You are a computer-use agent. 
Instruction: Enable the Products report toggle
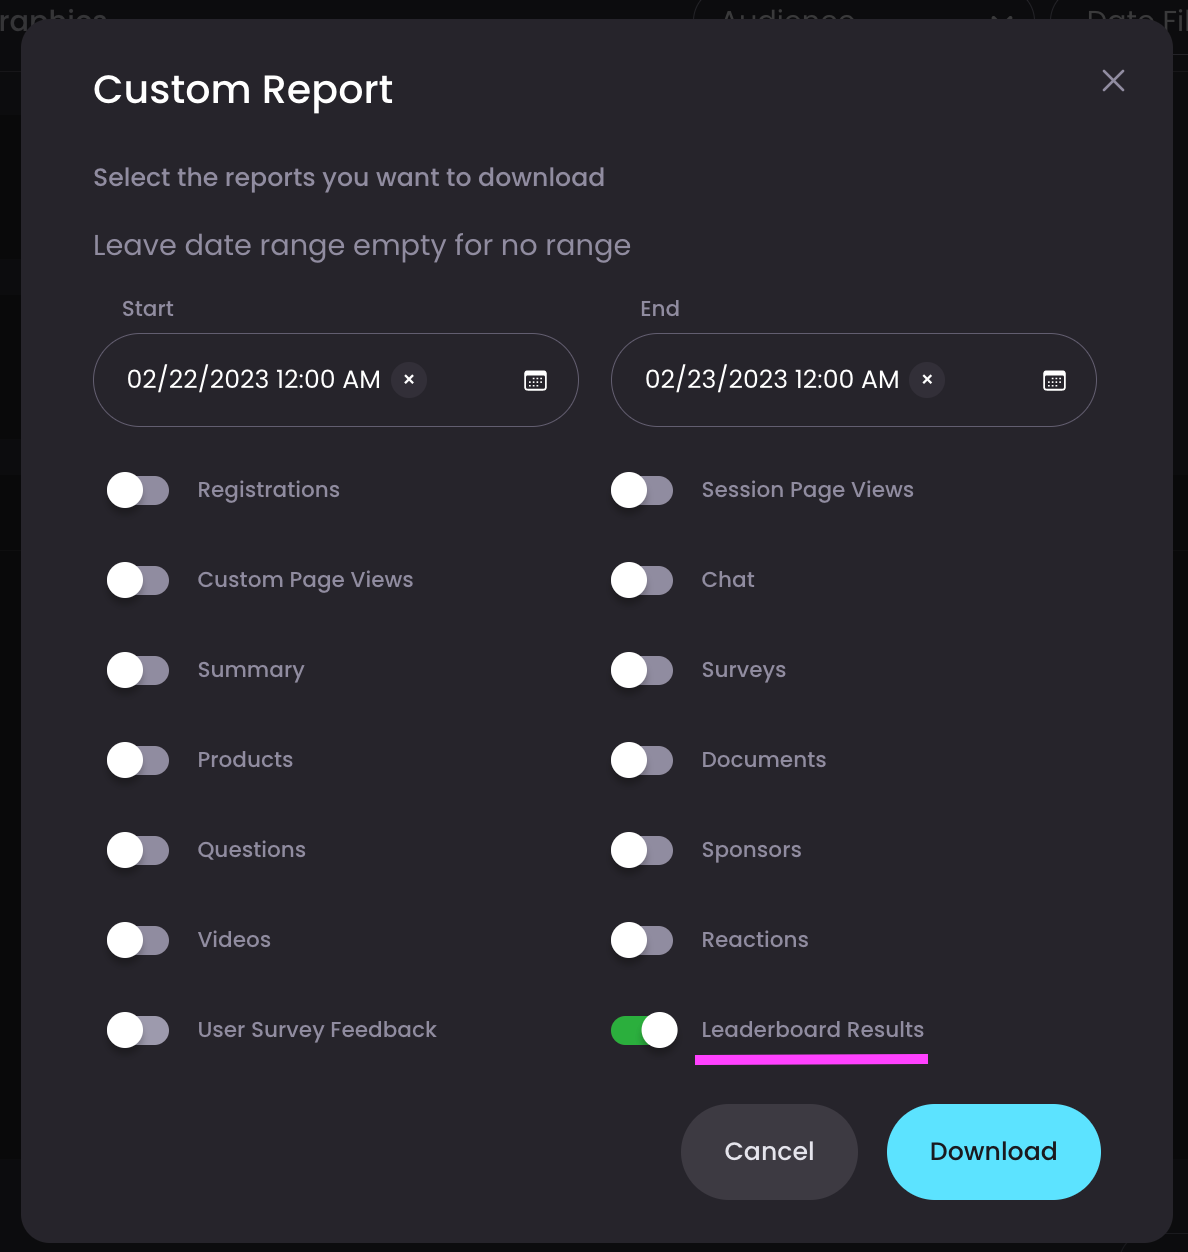click(x=138, y=760)
